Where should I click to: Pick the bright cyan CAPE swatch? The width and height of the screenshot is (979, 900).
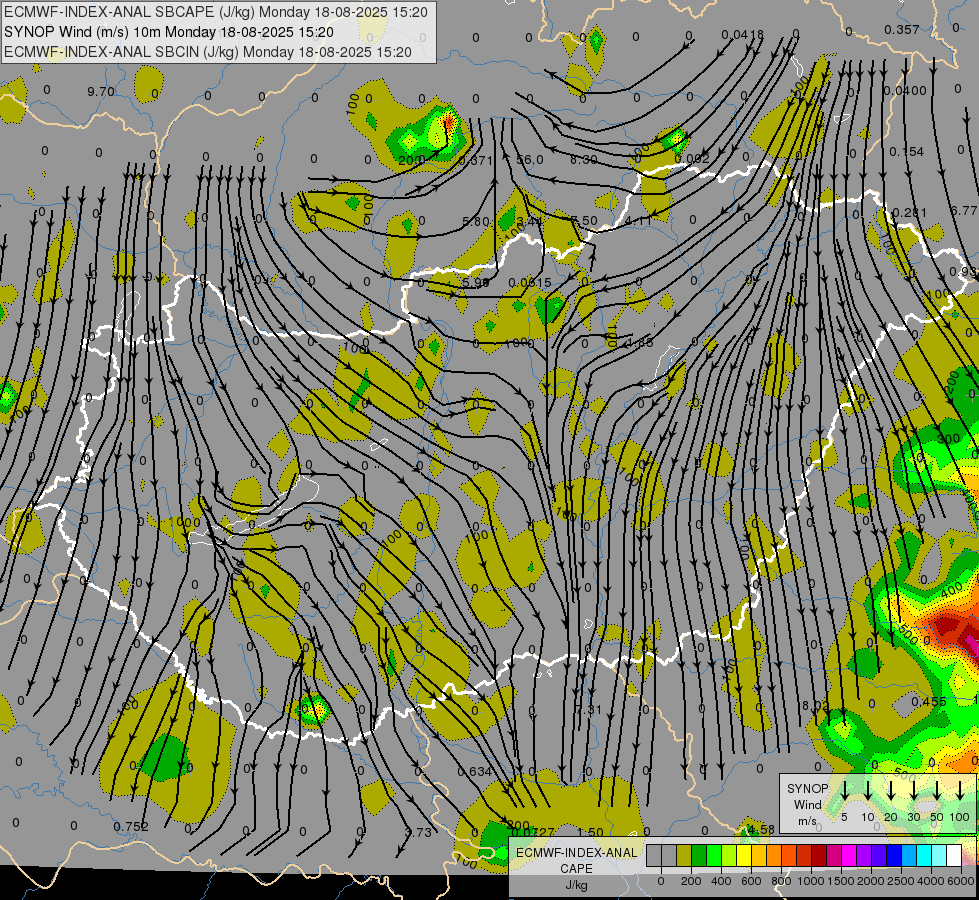(924, 855)
